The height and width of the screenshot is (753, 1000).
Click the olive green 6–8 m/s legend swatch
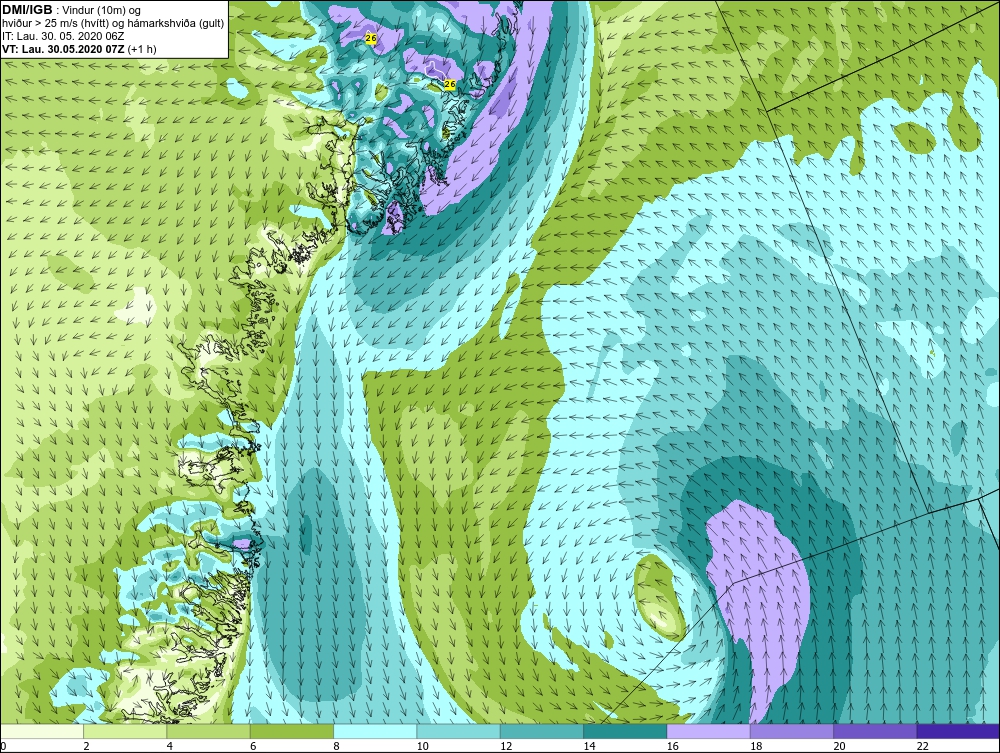[x=292, y=731]
